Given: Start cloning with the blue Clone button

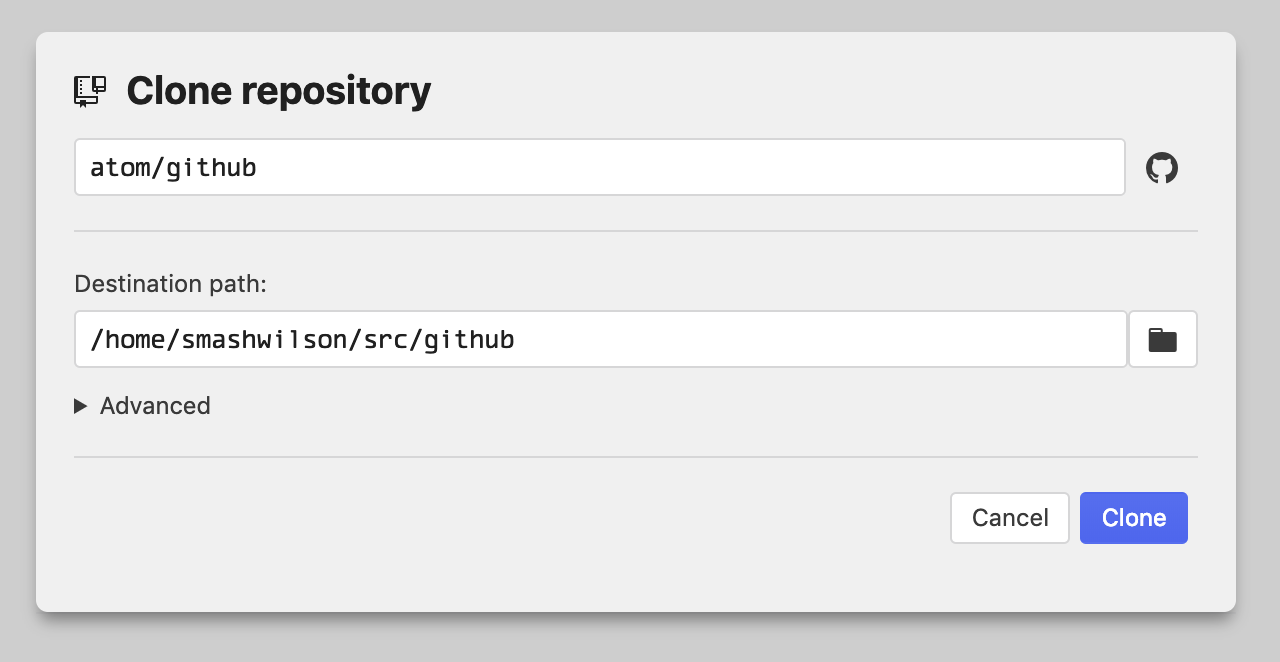Looking at the screenshot, I should (x=1133, y=518).
